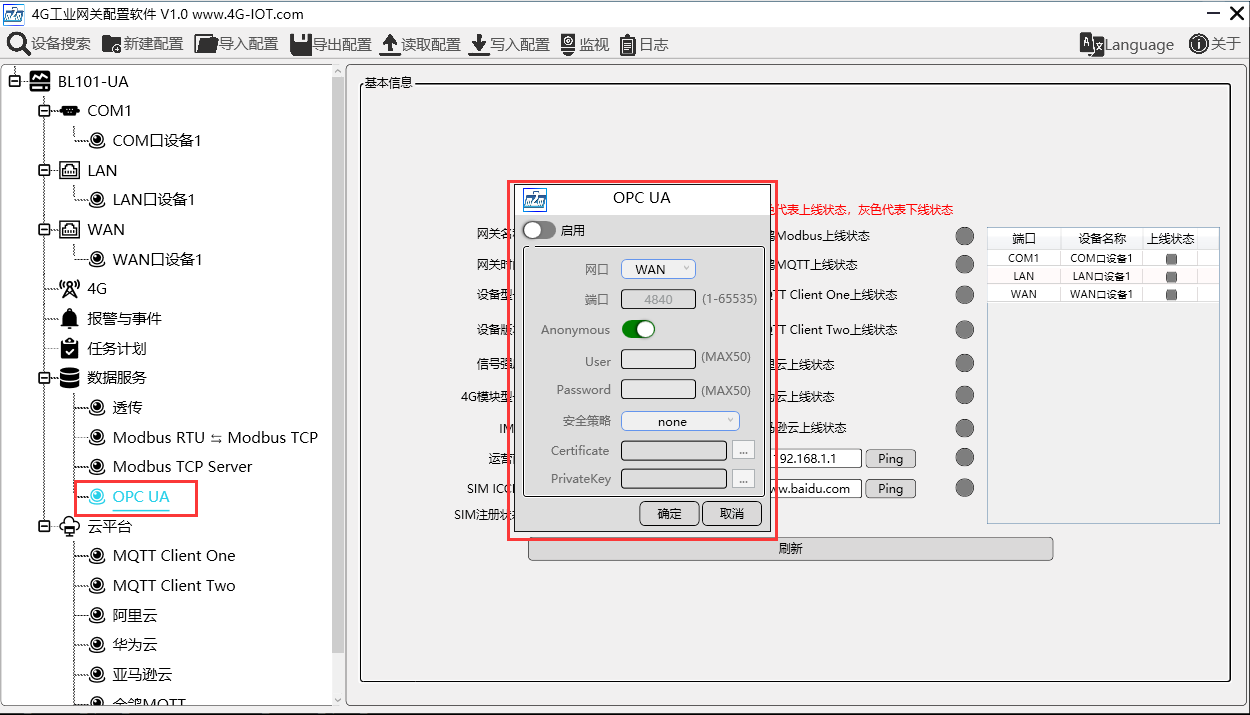
Task: Click the BL101-UA gateway device icon
Action: pos(40,81)
